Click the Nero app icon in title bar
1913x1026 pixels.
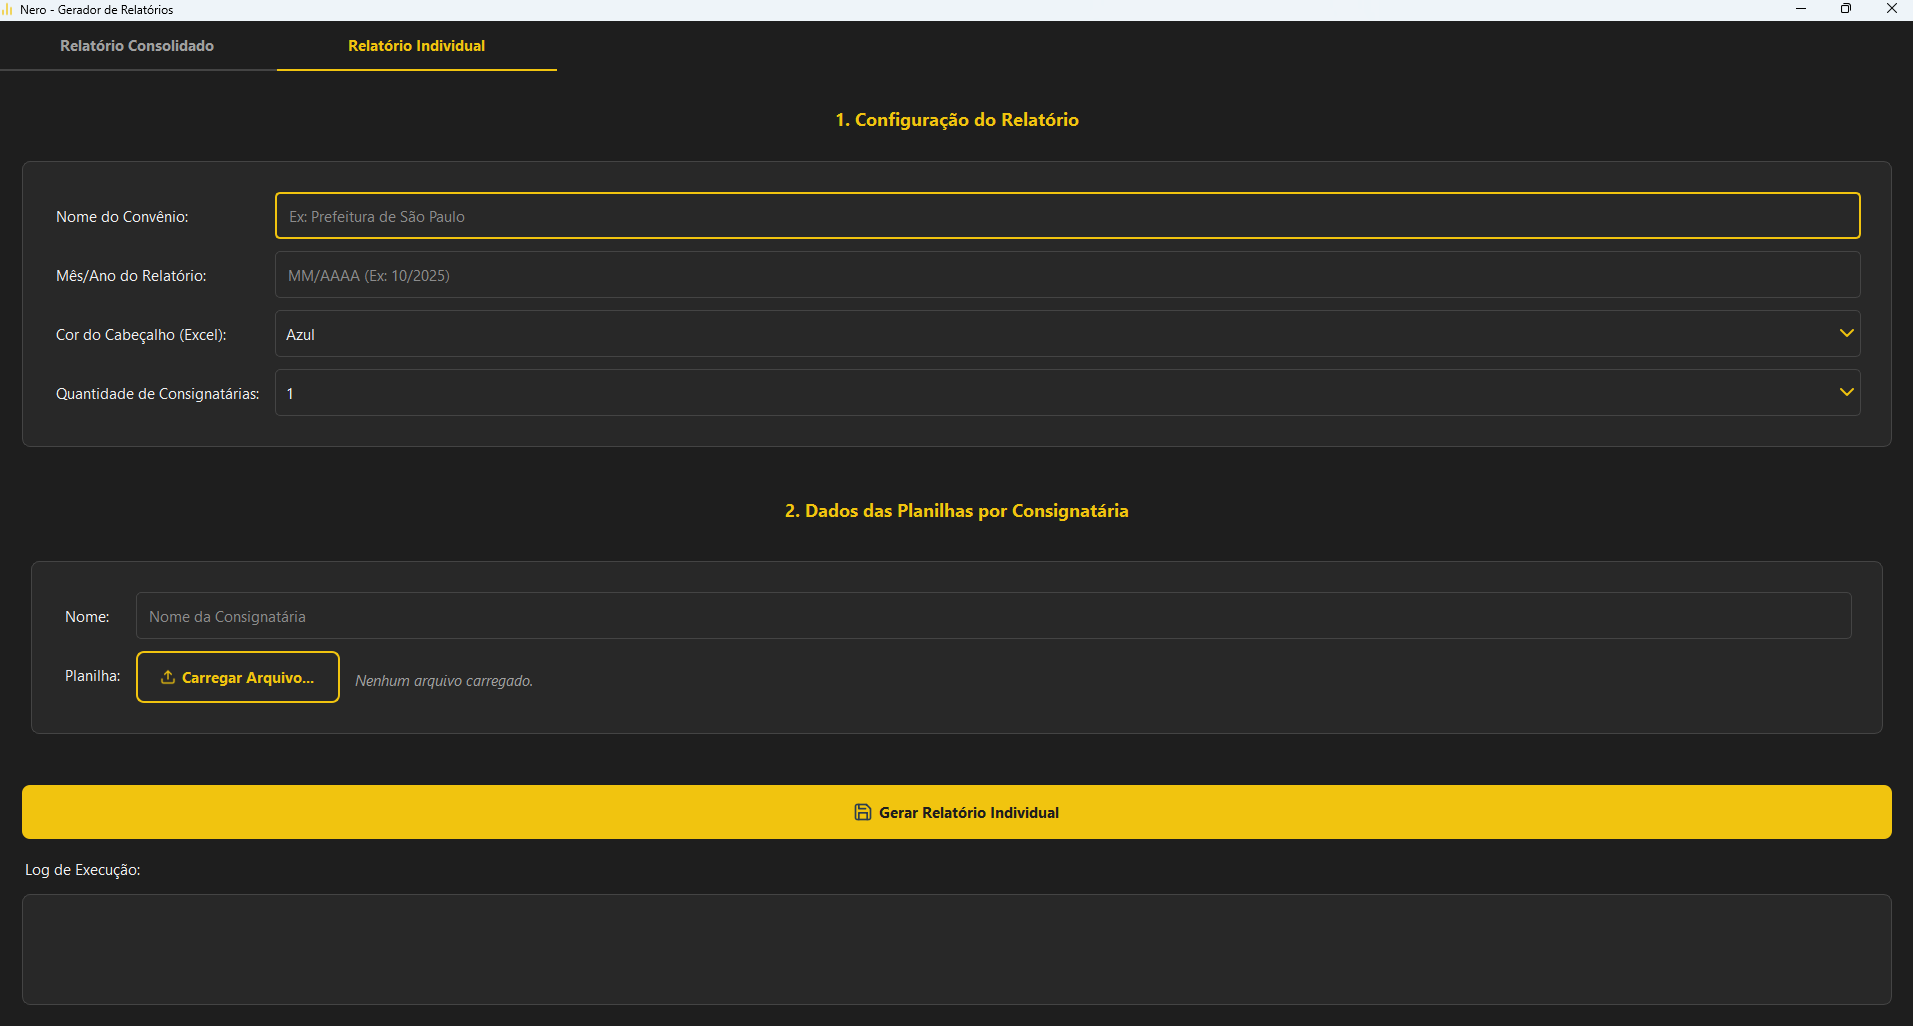click(8, 10)
